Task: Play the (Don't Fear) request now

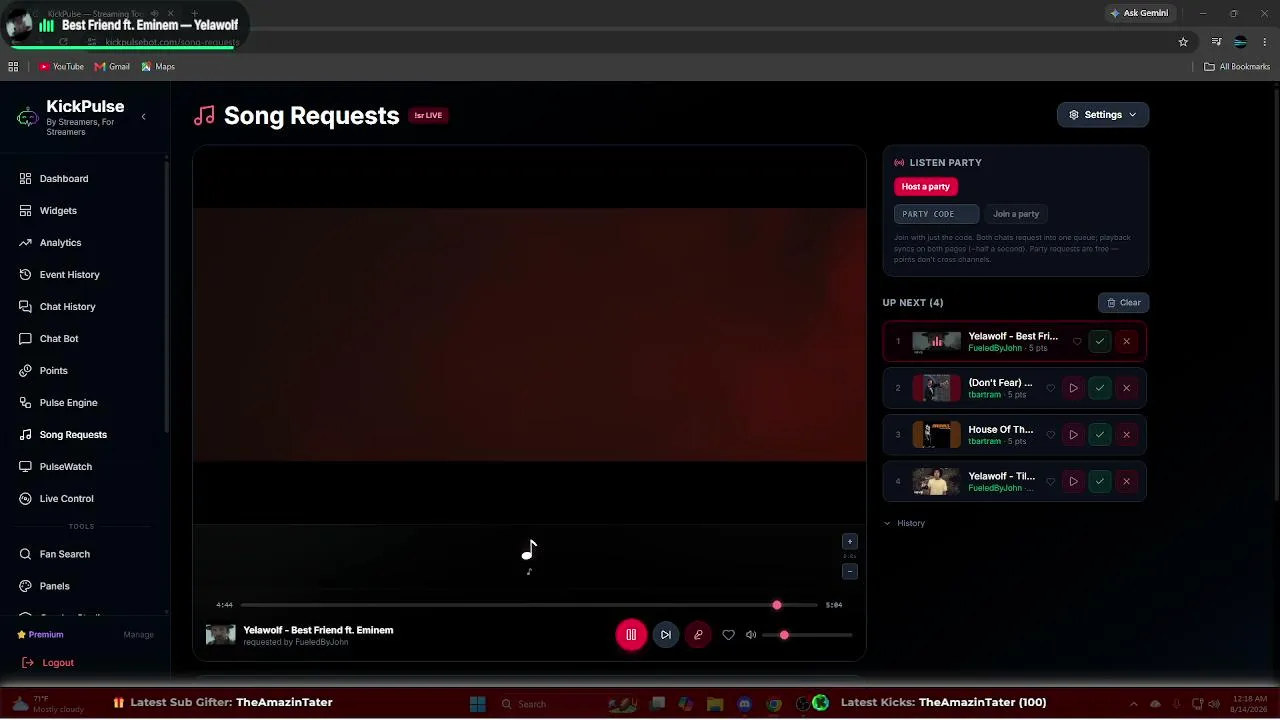Action: point(1073,388)
